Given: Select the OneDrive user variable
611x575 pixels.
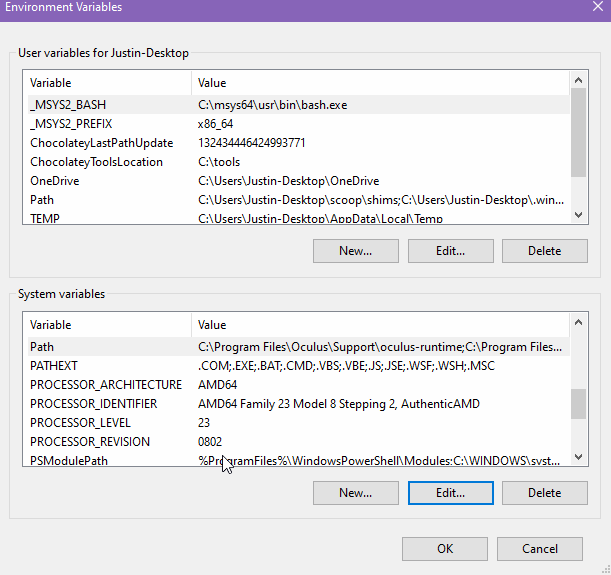Looking at the screenshot, I should pos(54,181).
